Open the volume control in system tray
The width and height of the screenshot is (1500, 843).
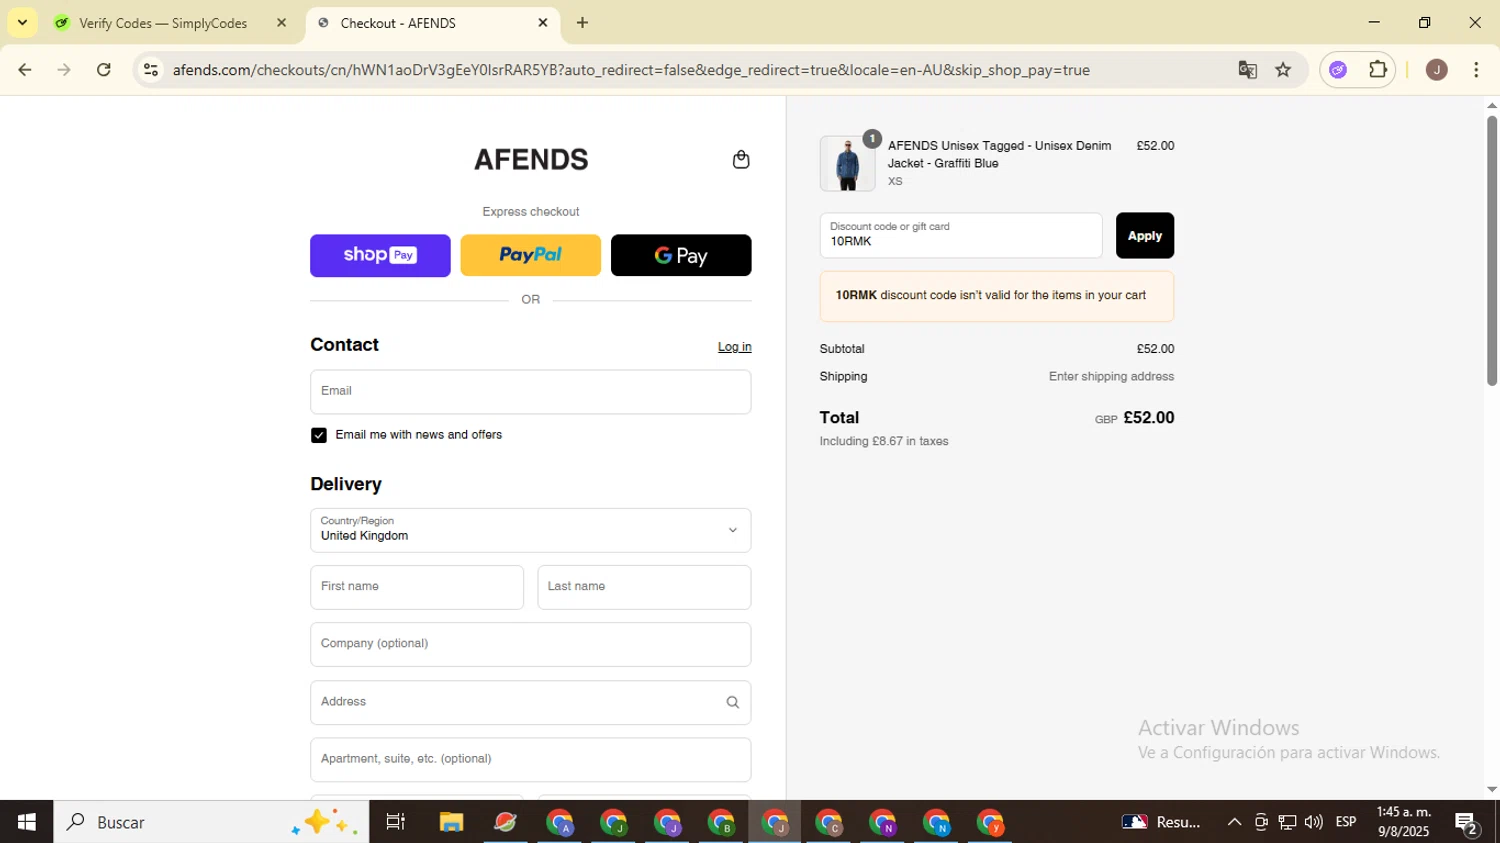1313,822
